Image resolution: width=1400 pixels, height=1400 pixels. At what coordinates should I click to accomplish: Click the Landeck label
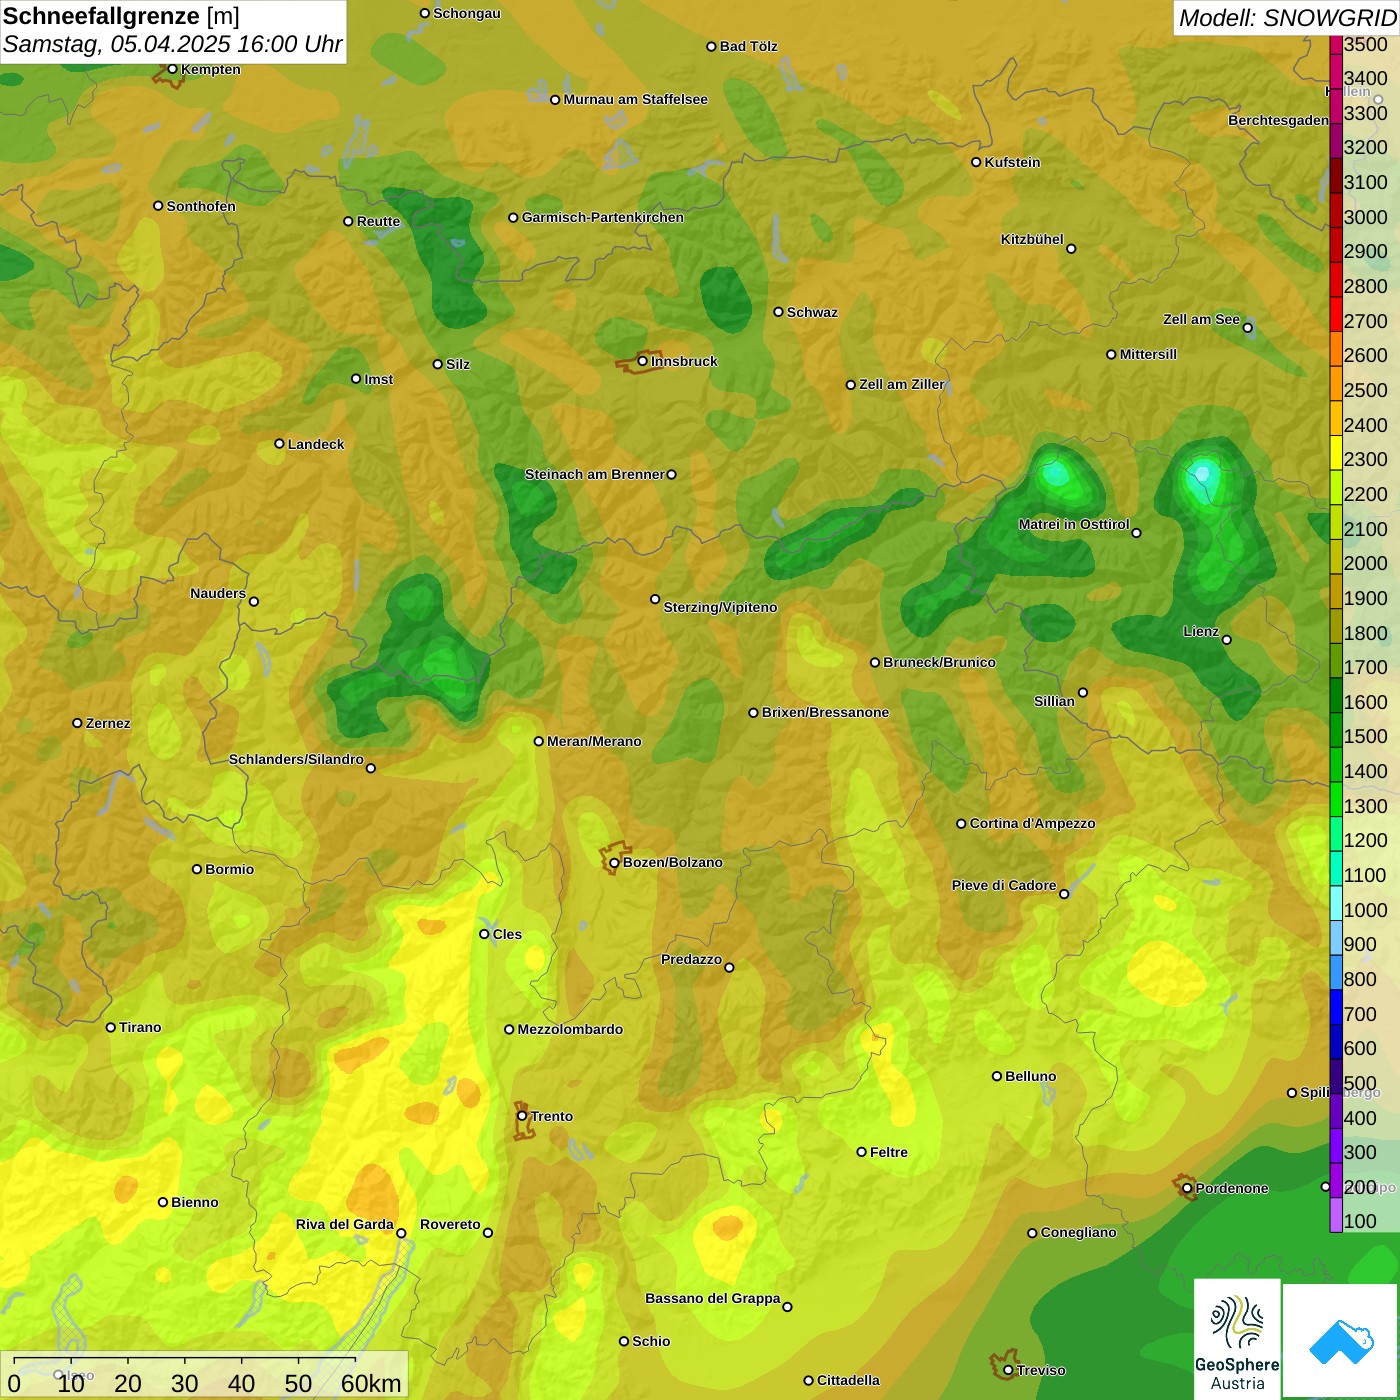[316, 444]
